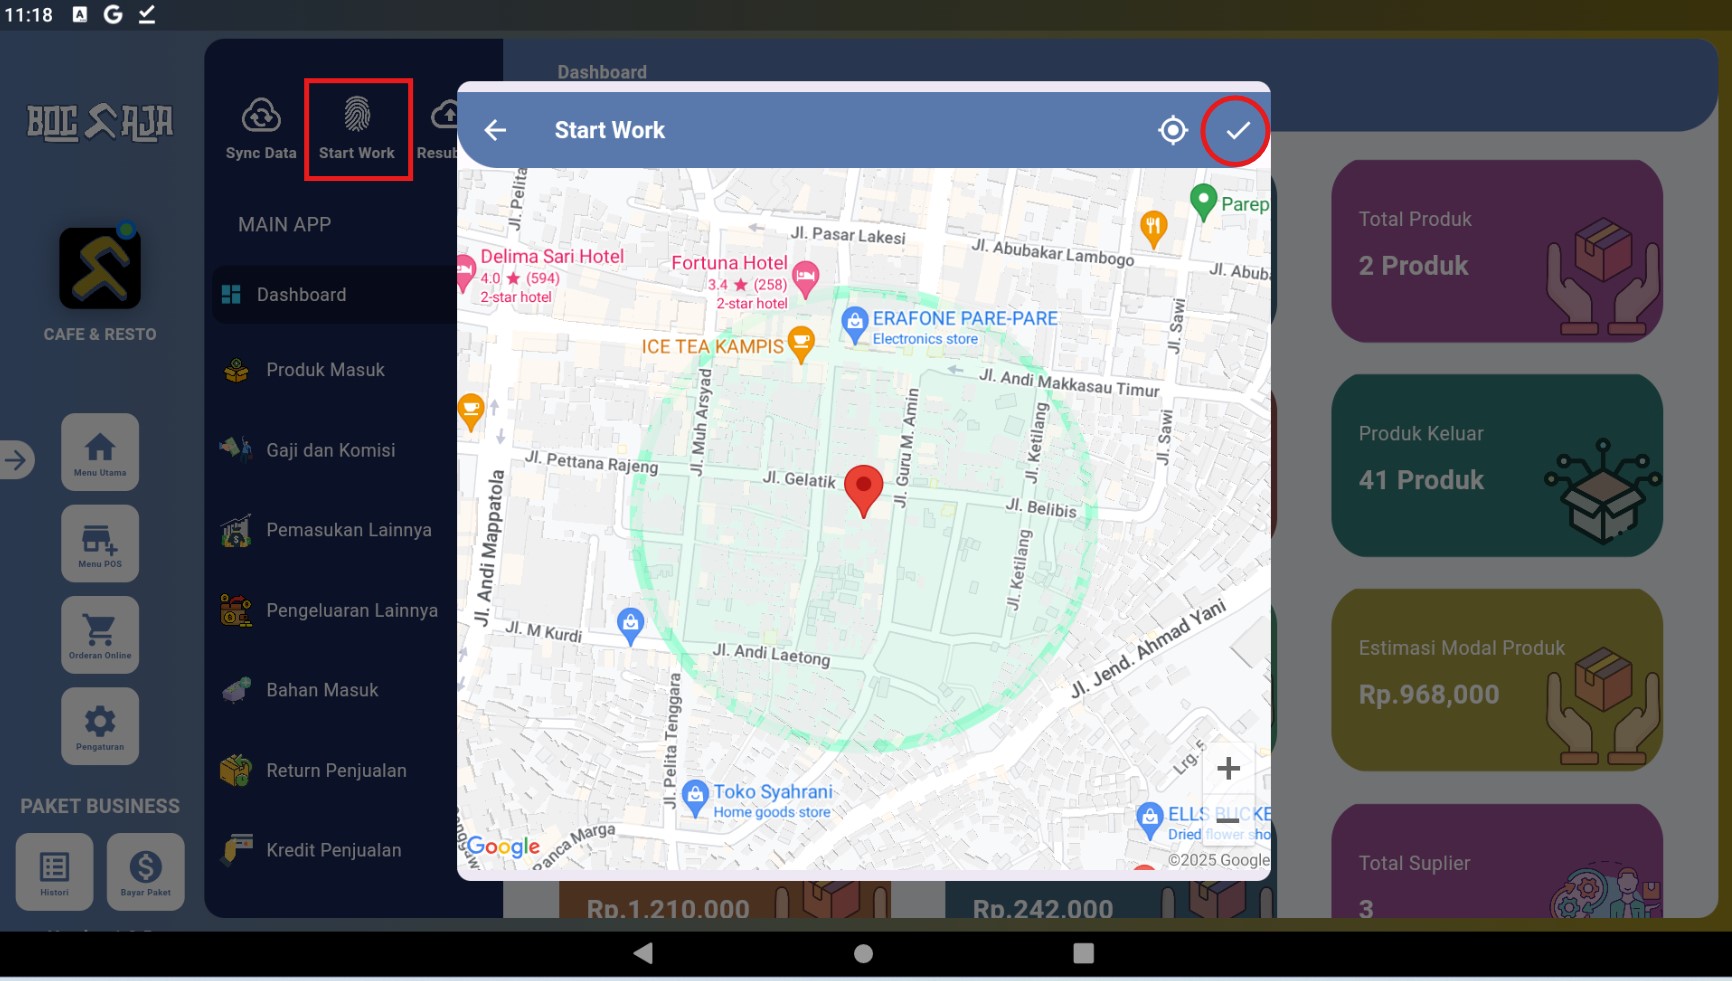Select Toko Syahrani store marker
Viewport: 1732px width, 981px height.
[695, 798]
